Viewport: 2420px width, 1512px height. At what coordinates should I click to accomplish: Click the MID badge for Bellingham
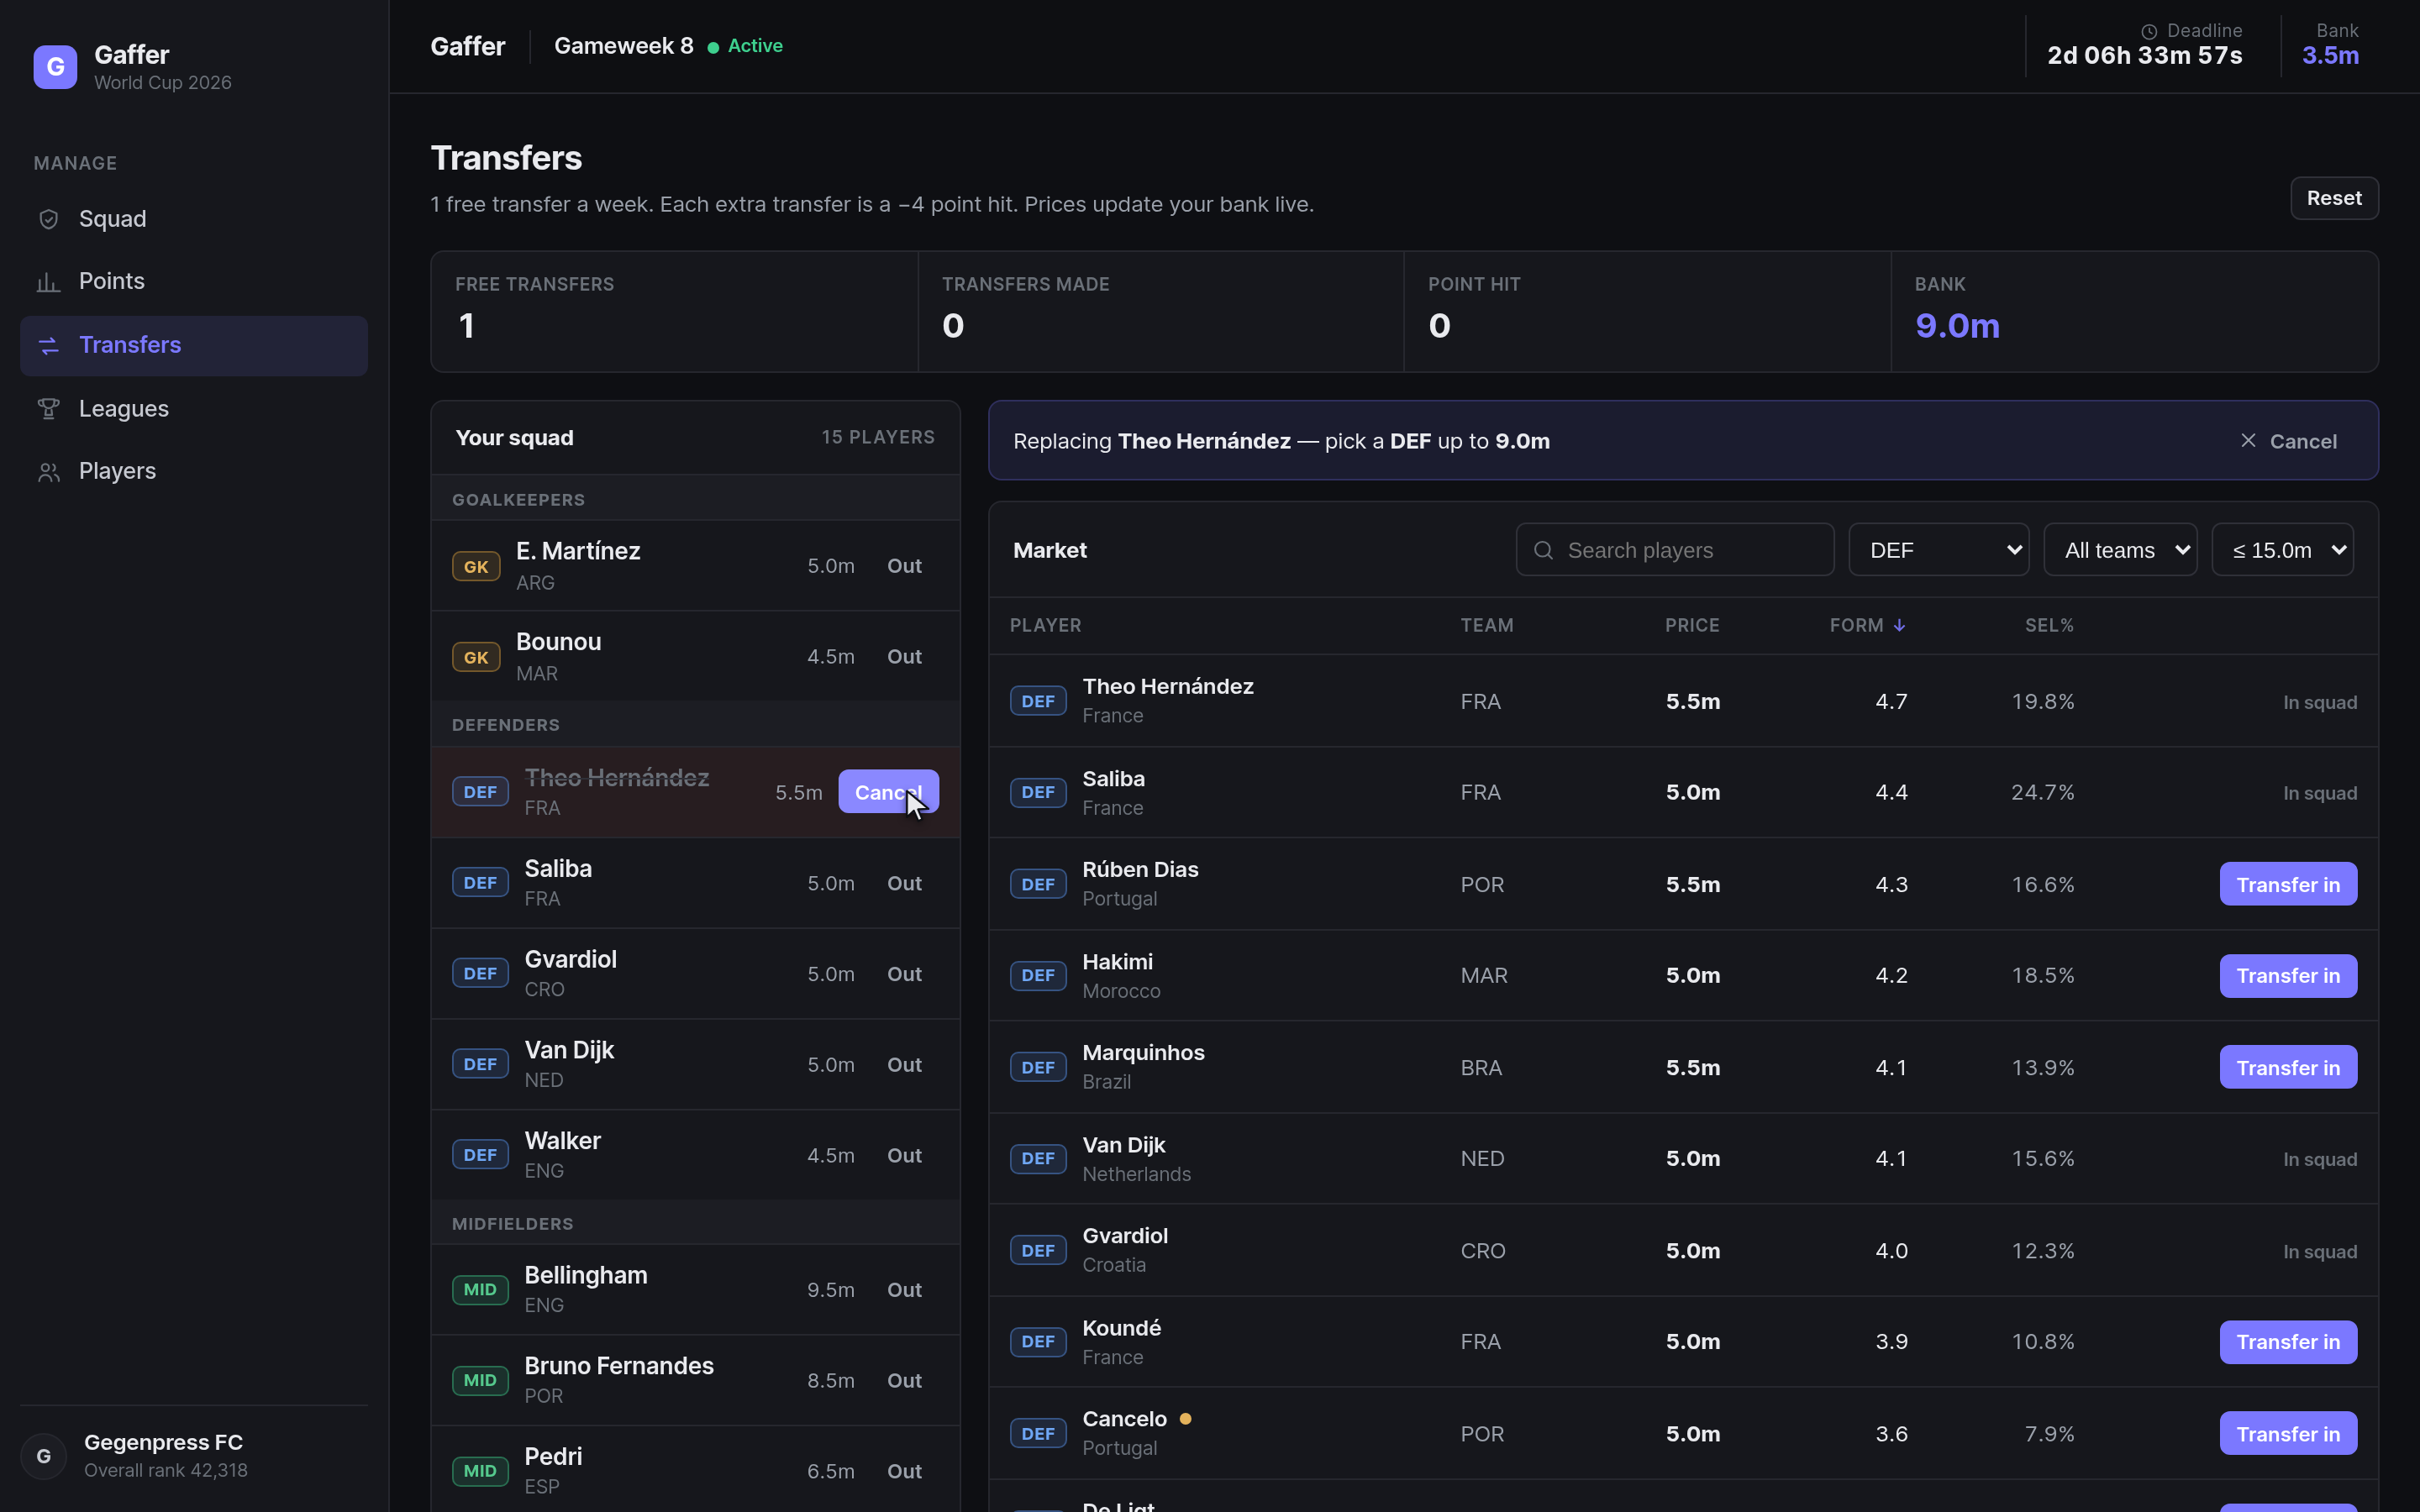point(480,1289)
